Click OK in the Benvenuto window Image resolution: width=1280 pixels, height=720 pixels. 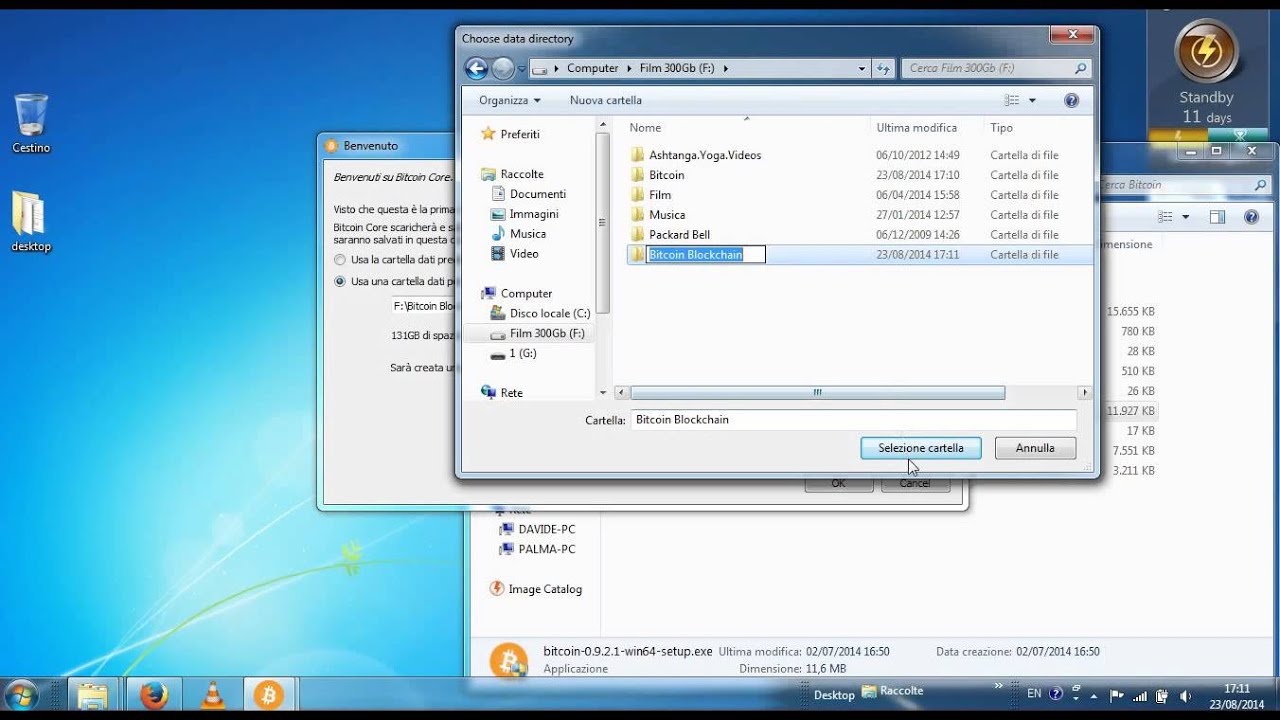(838, 484)
